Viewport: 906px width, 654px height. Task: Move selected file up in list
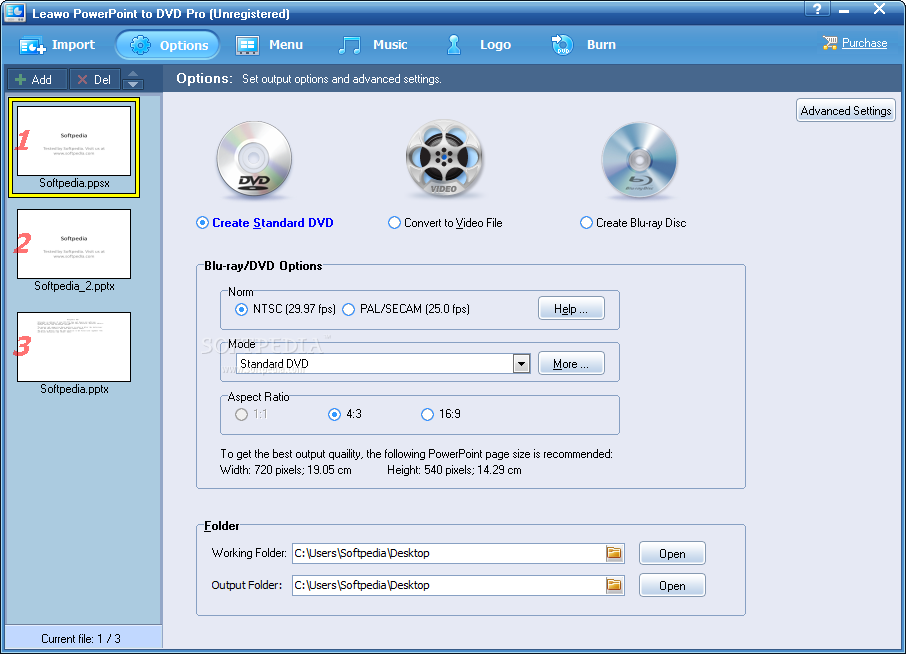pos(133,73)
